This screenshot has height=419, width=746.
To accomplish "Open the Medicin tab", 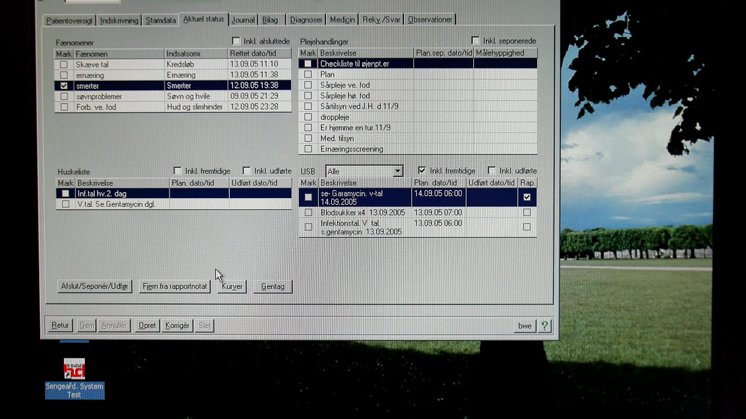I will point(345,19).
